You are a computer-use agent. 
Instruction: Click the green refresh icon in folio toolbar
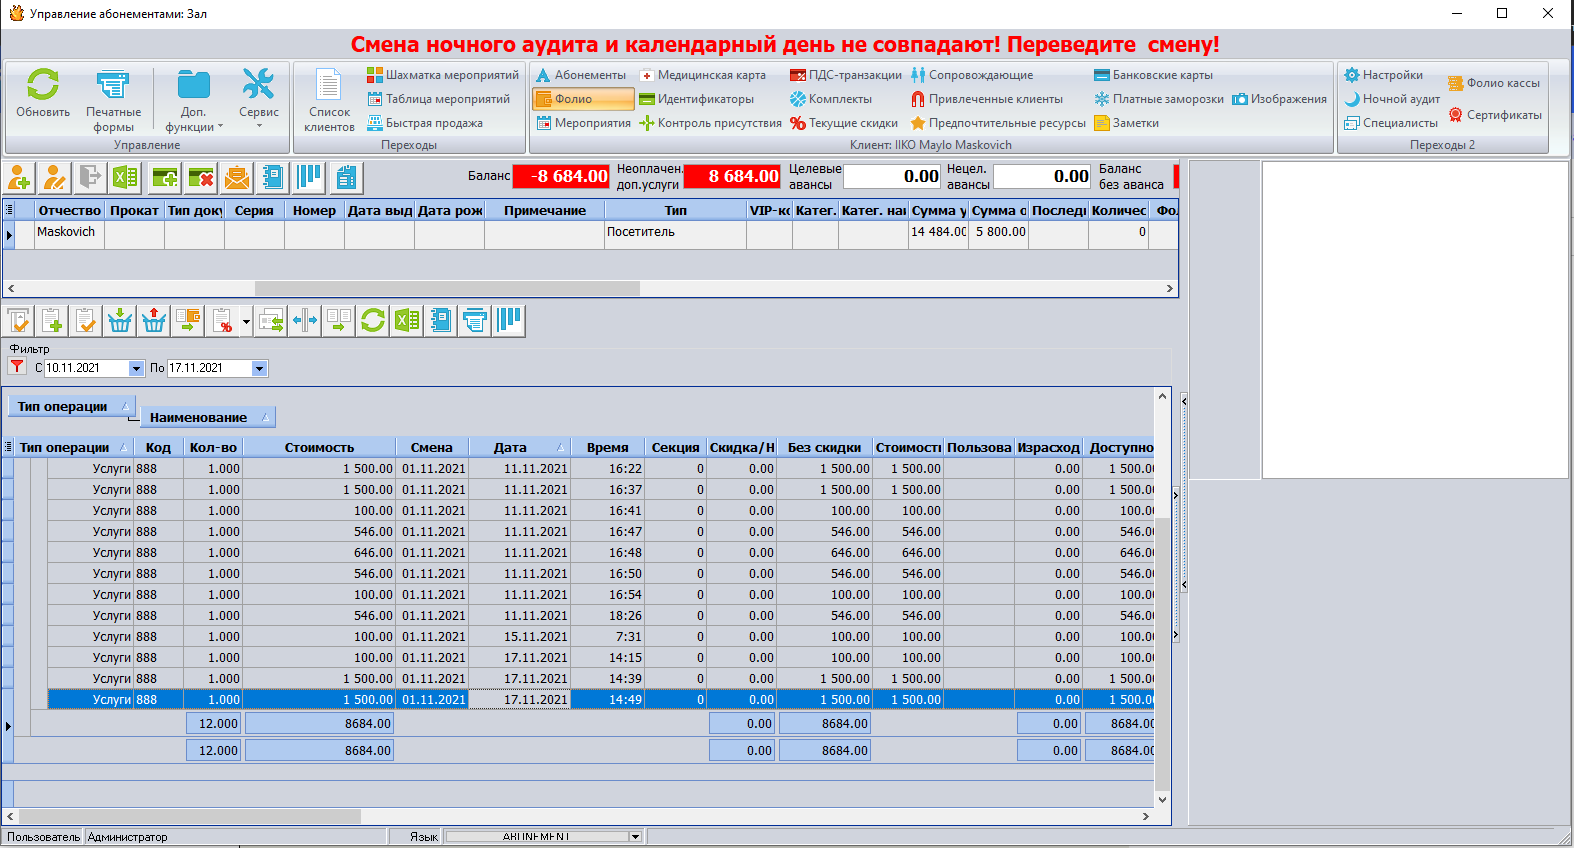tap(373, 321)
